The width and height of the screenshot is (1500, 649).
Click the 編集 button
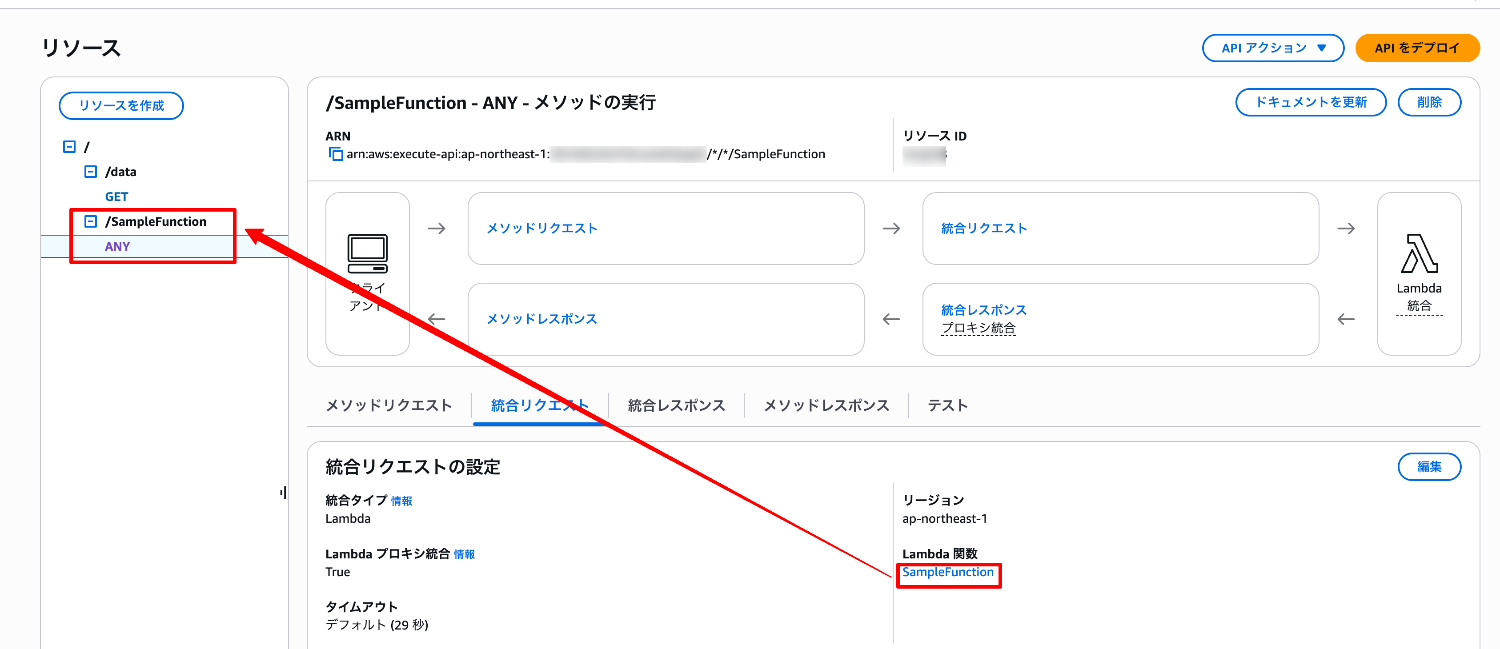pyautogui.click(x=1429, y=467)
